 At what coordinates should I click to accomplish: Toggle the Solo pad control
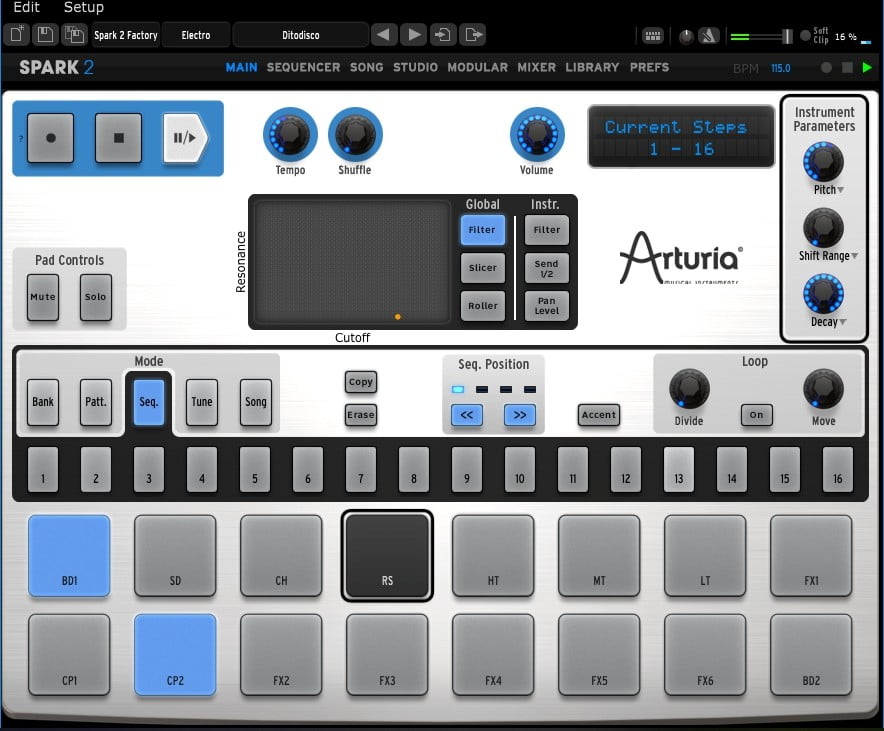[95, 297]
